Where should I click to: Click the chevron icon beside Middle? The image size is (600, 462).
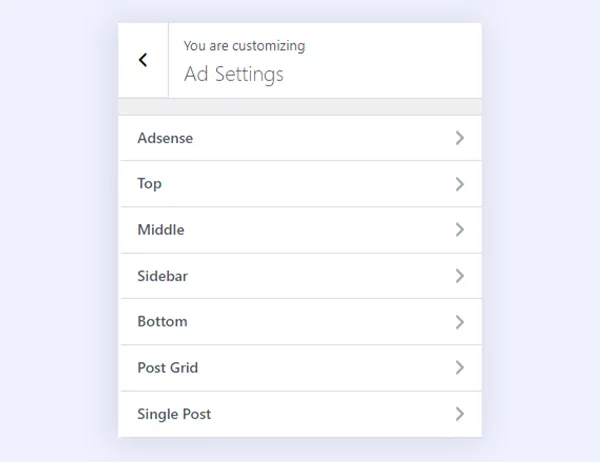tap(460, 230)
